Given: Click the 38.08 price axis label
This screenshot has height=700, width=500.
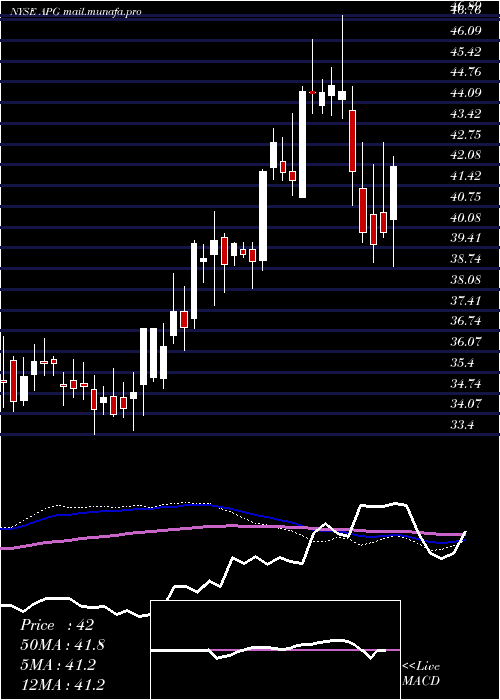Looking at the screenshot, I should pyautogui.click(x=466, y=280).
